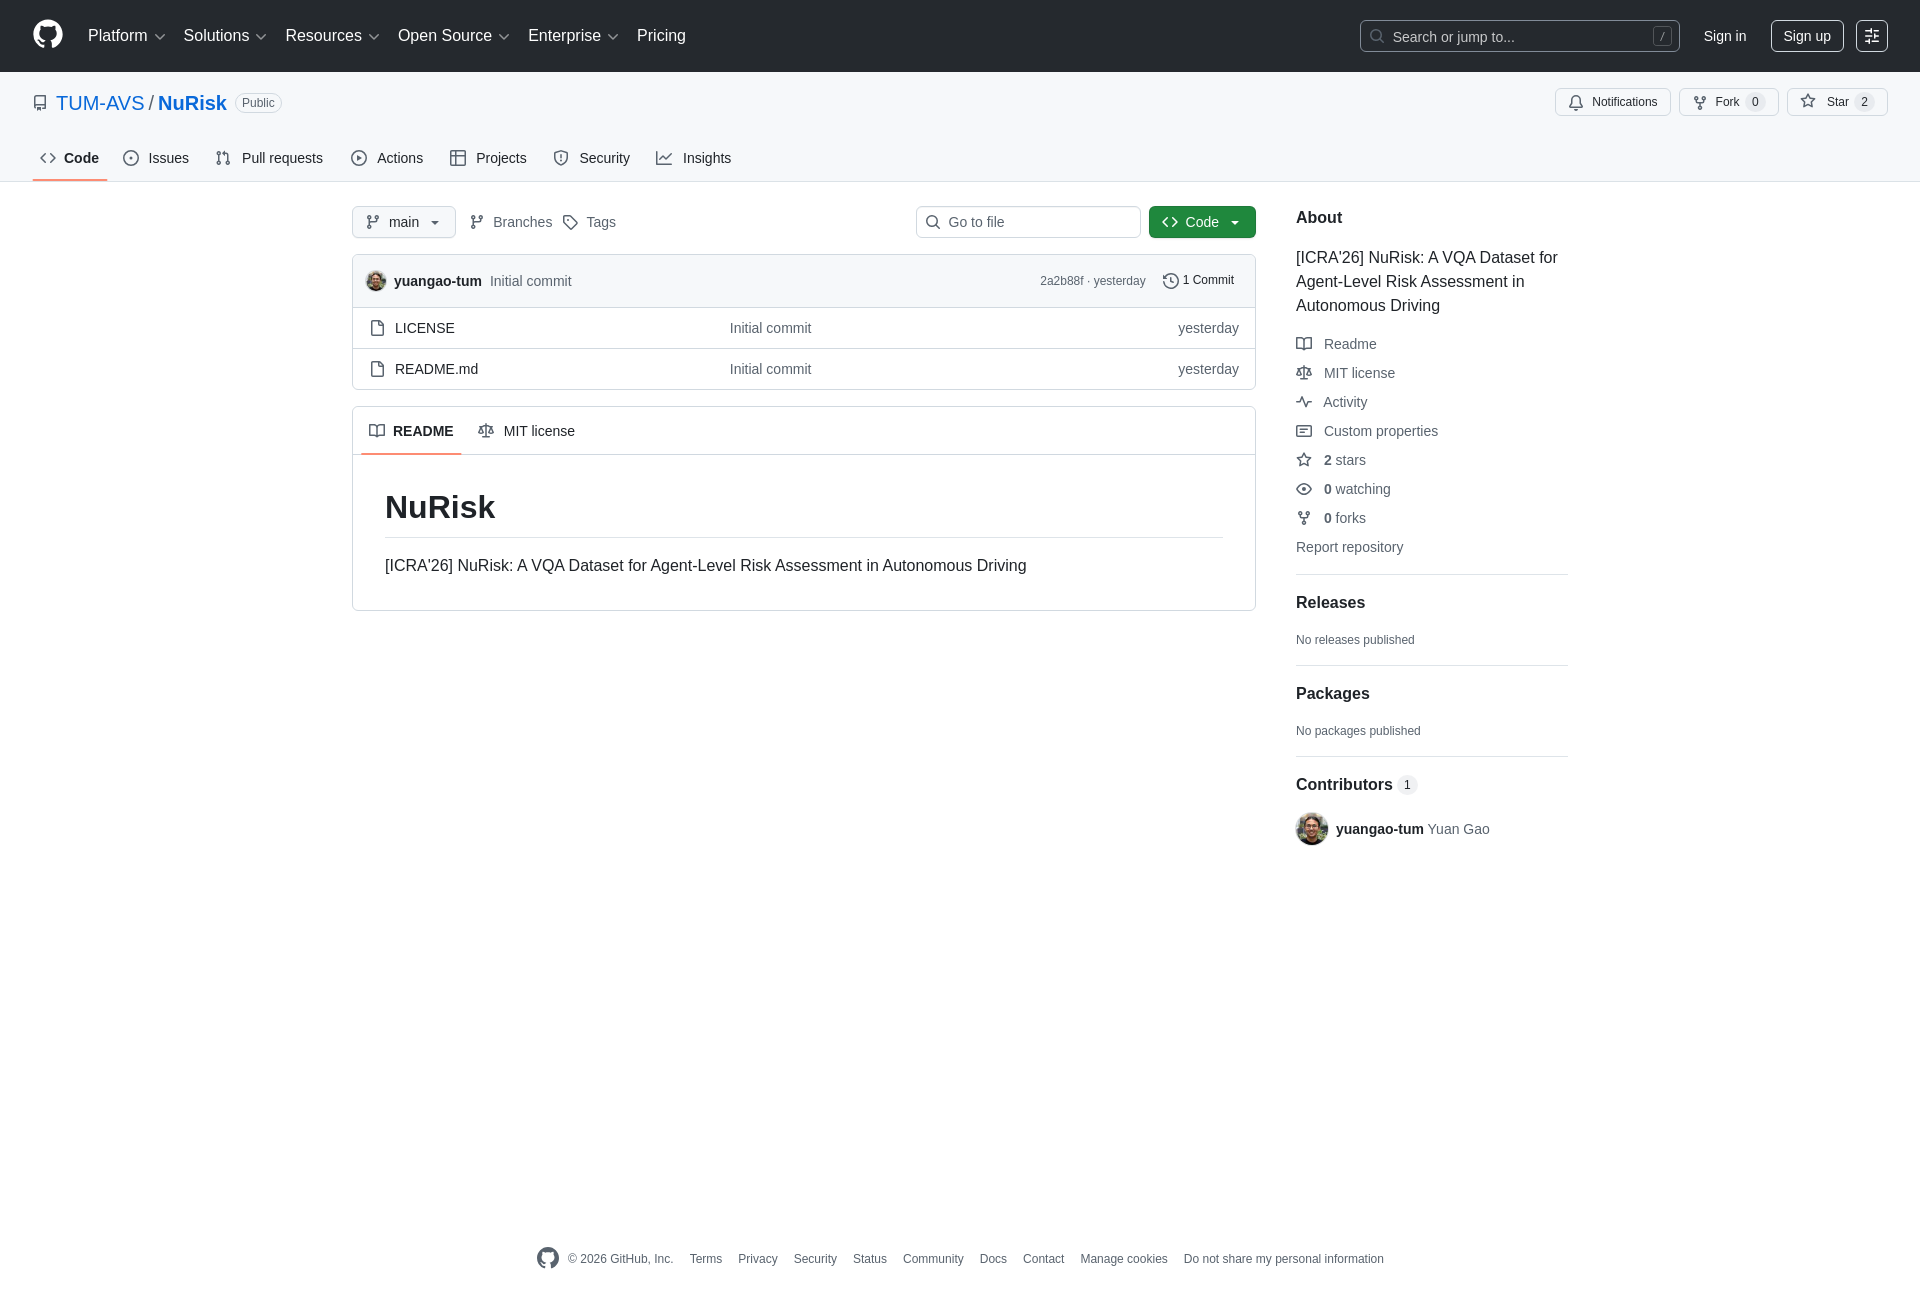Viewport: 1920px width, 1312px height.
Task: Click yuangao-tum avatar in commit row
Action: 376,281
